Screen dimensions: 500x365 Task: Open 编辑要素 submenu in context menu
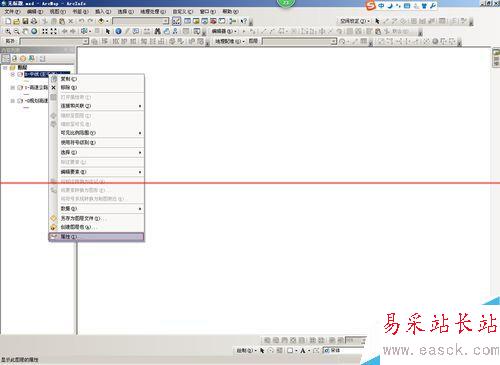coord(96,172)
